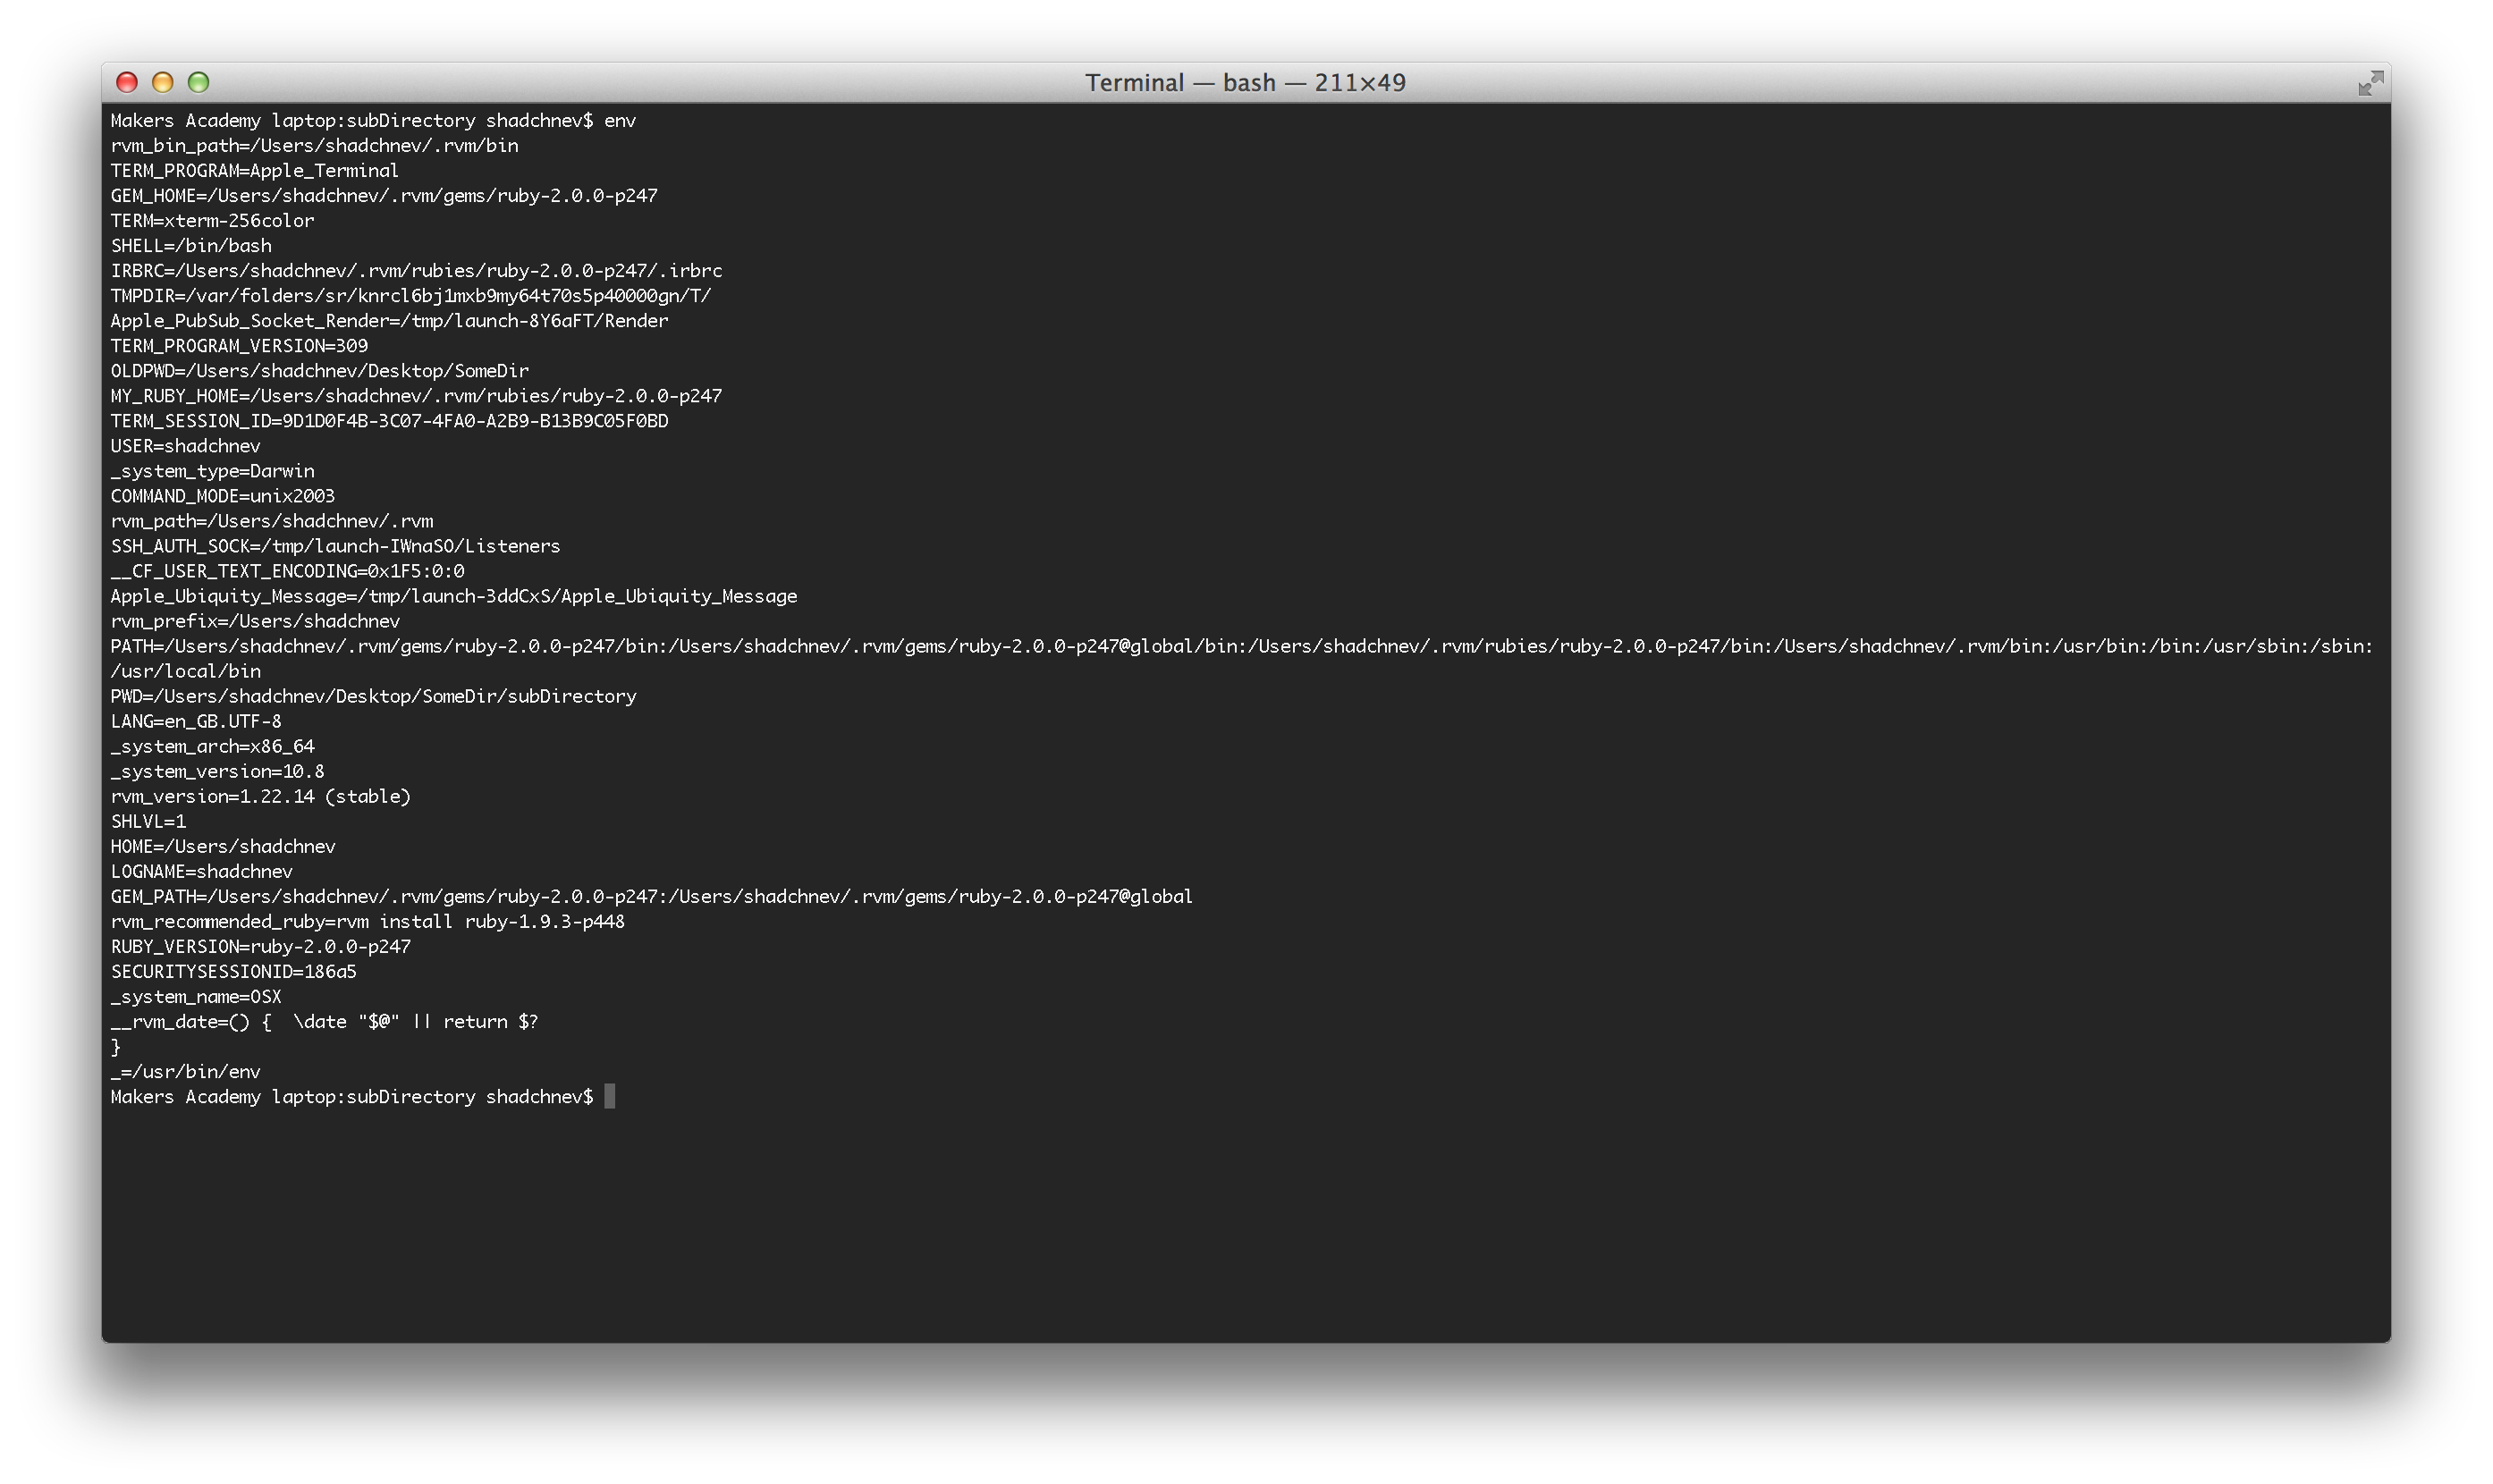
Task: Click the LANG=en_GB.UTF-8 line
Action: tap(196, 721)
